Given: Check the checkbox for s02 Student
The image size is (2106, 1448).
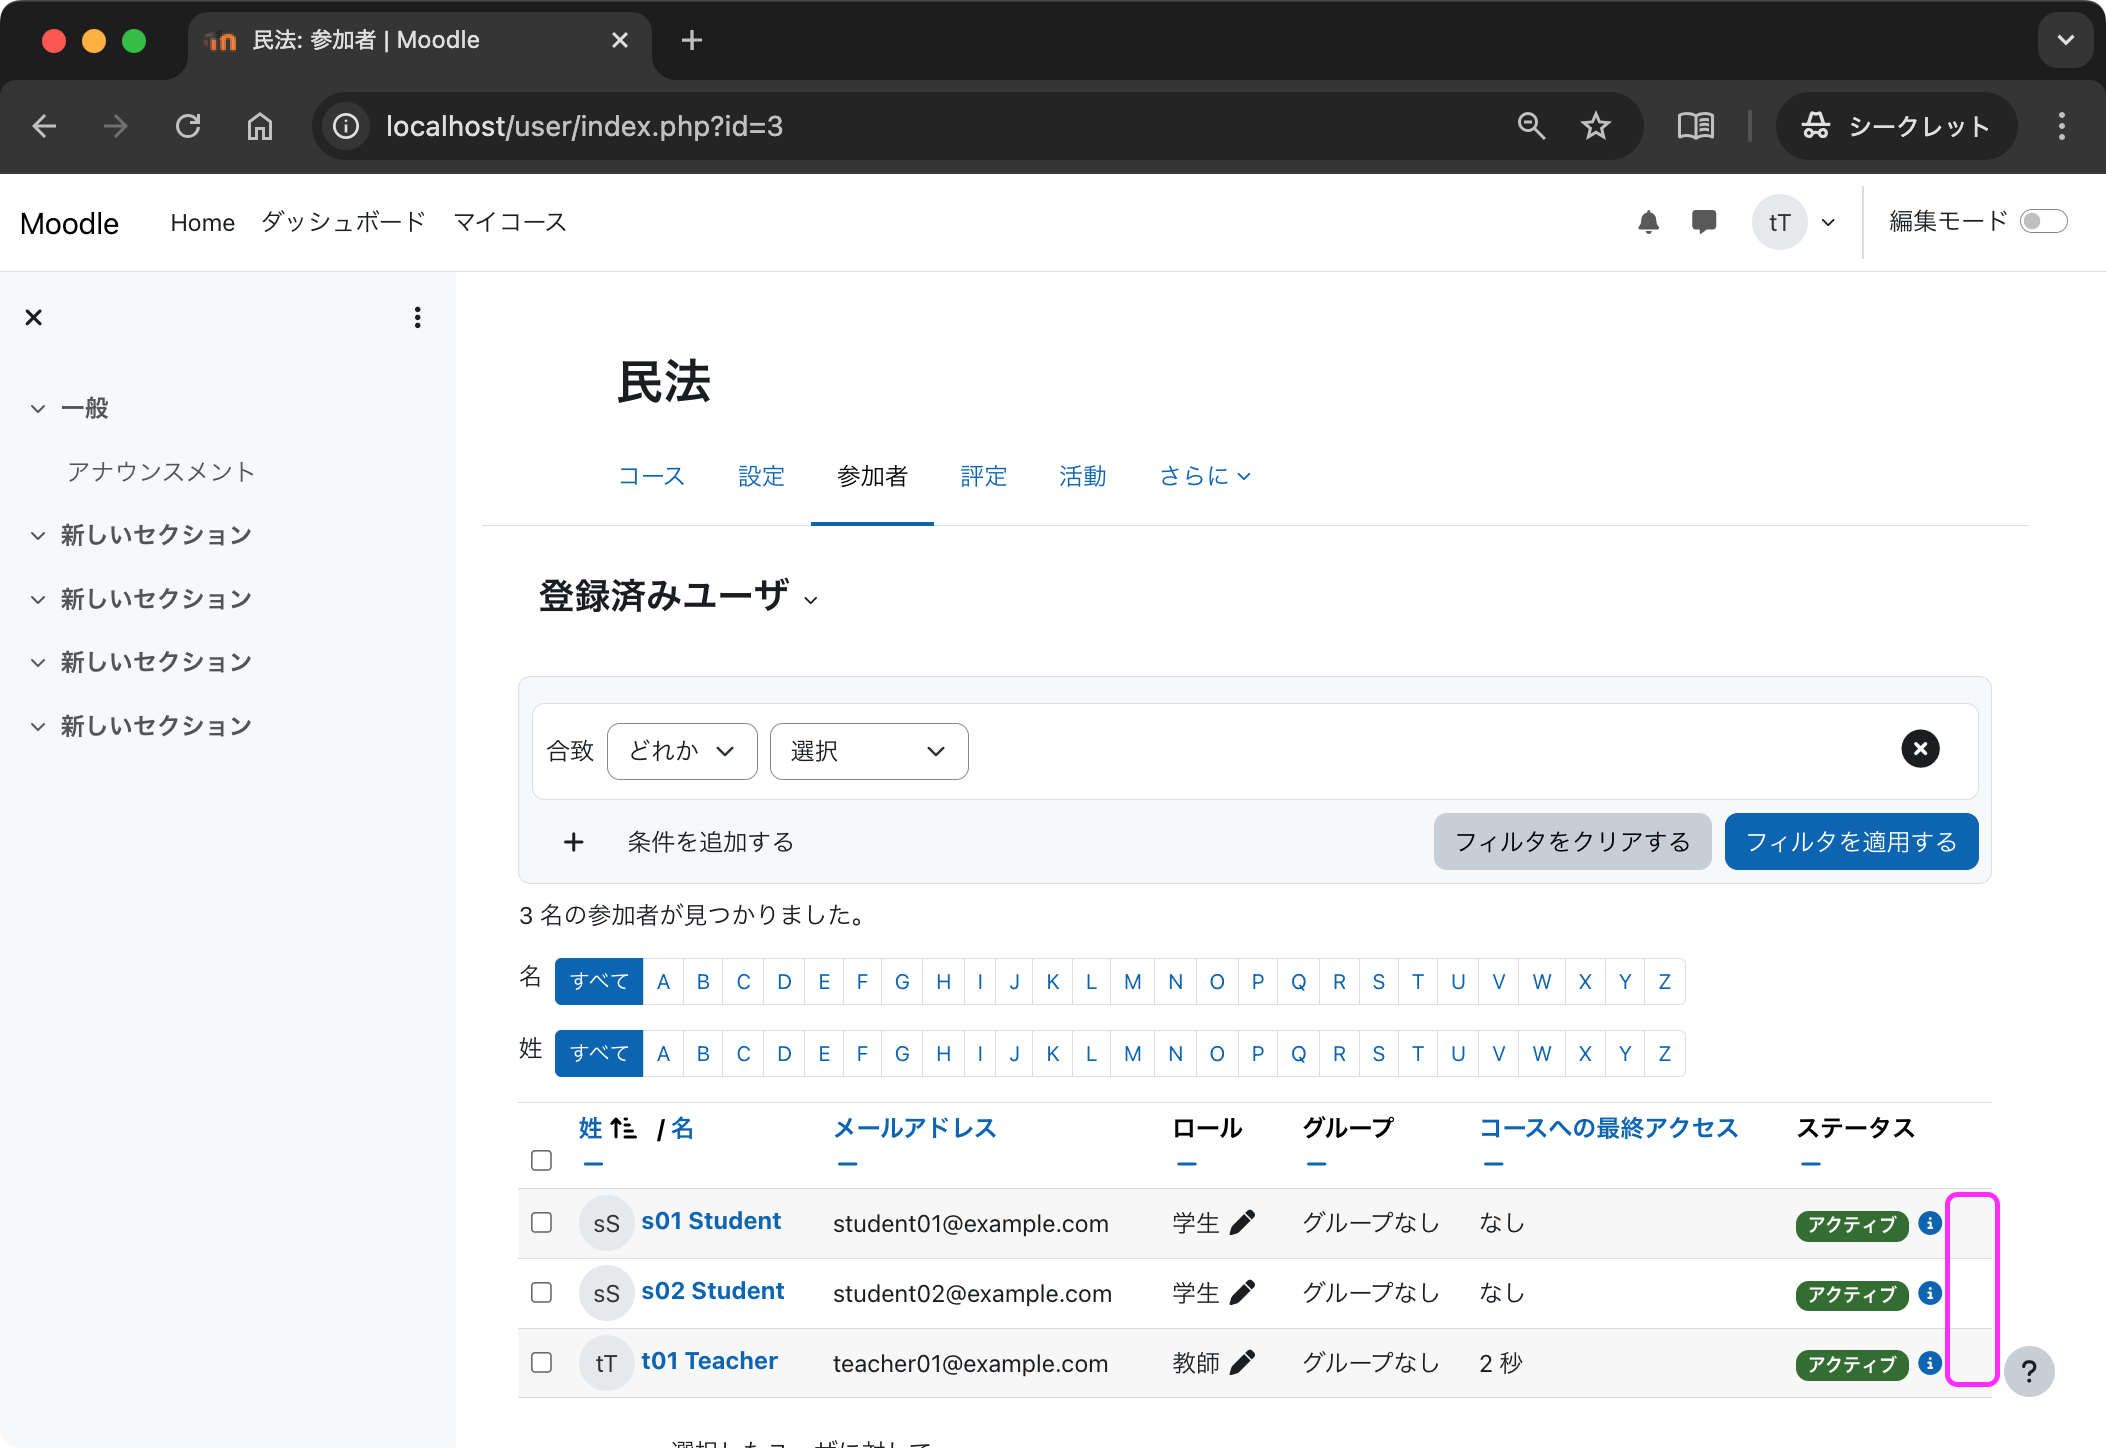Looking at the screenshot, I should tap(541, 1292).
